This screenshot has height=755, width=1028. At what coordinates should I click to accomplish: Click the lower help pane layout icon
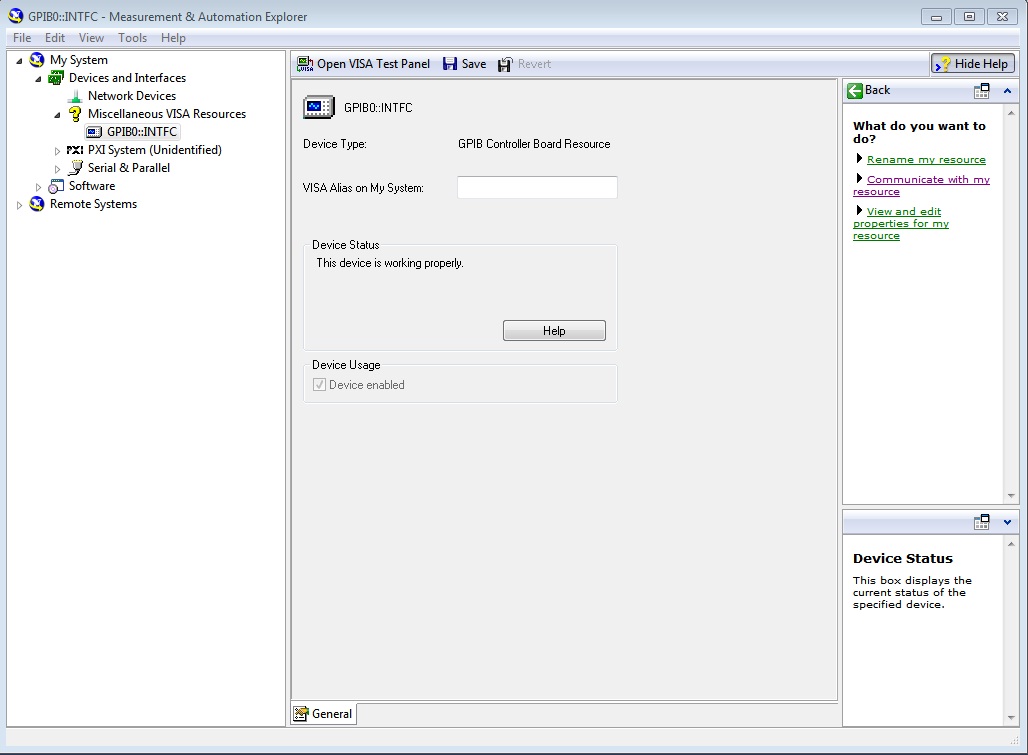click(x=981, y=522)
